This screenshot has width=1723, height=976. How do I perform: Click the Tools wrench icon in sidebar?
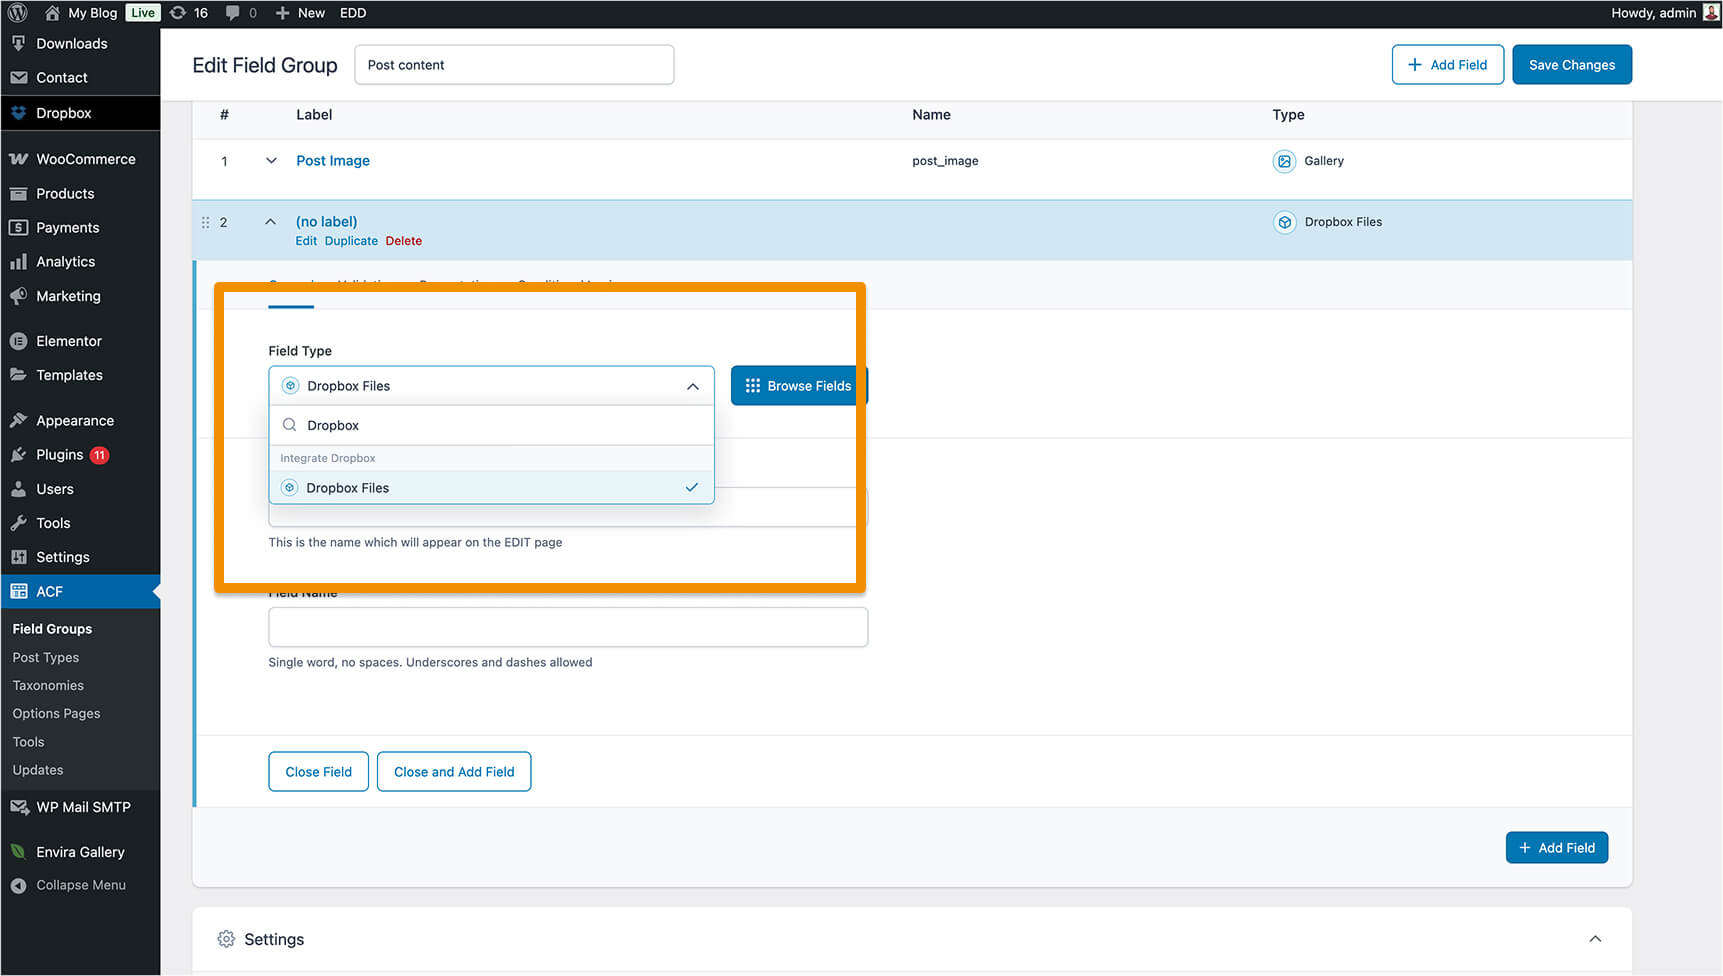click(x=18, y=523)
